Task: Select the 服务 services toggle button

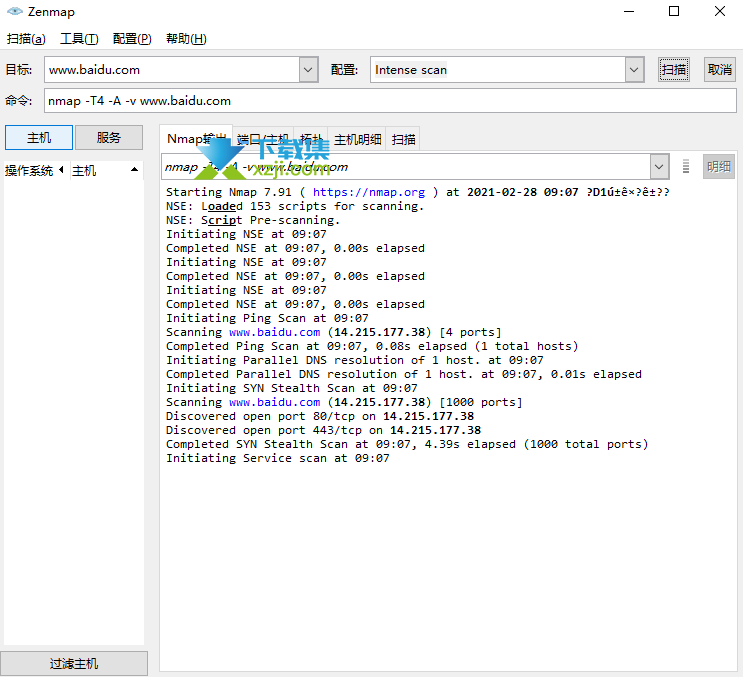Action: coord(109,137)
